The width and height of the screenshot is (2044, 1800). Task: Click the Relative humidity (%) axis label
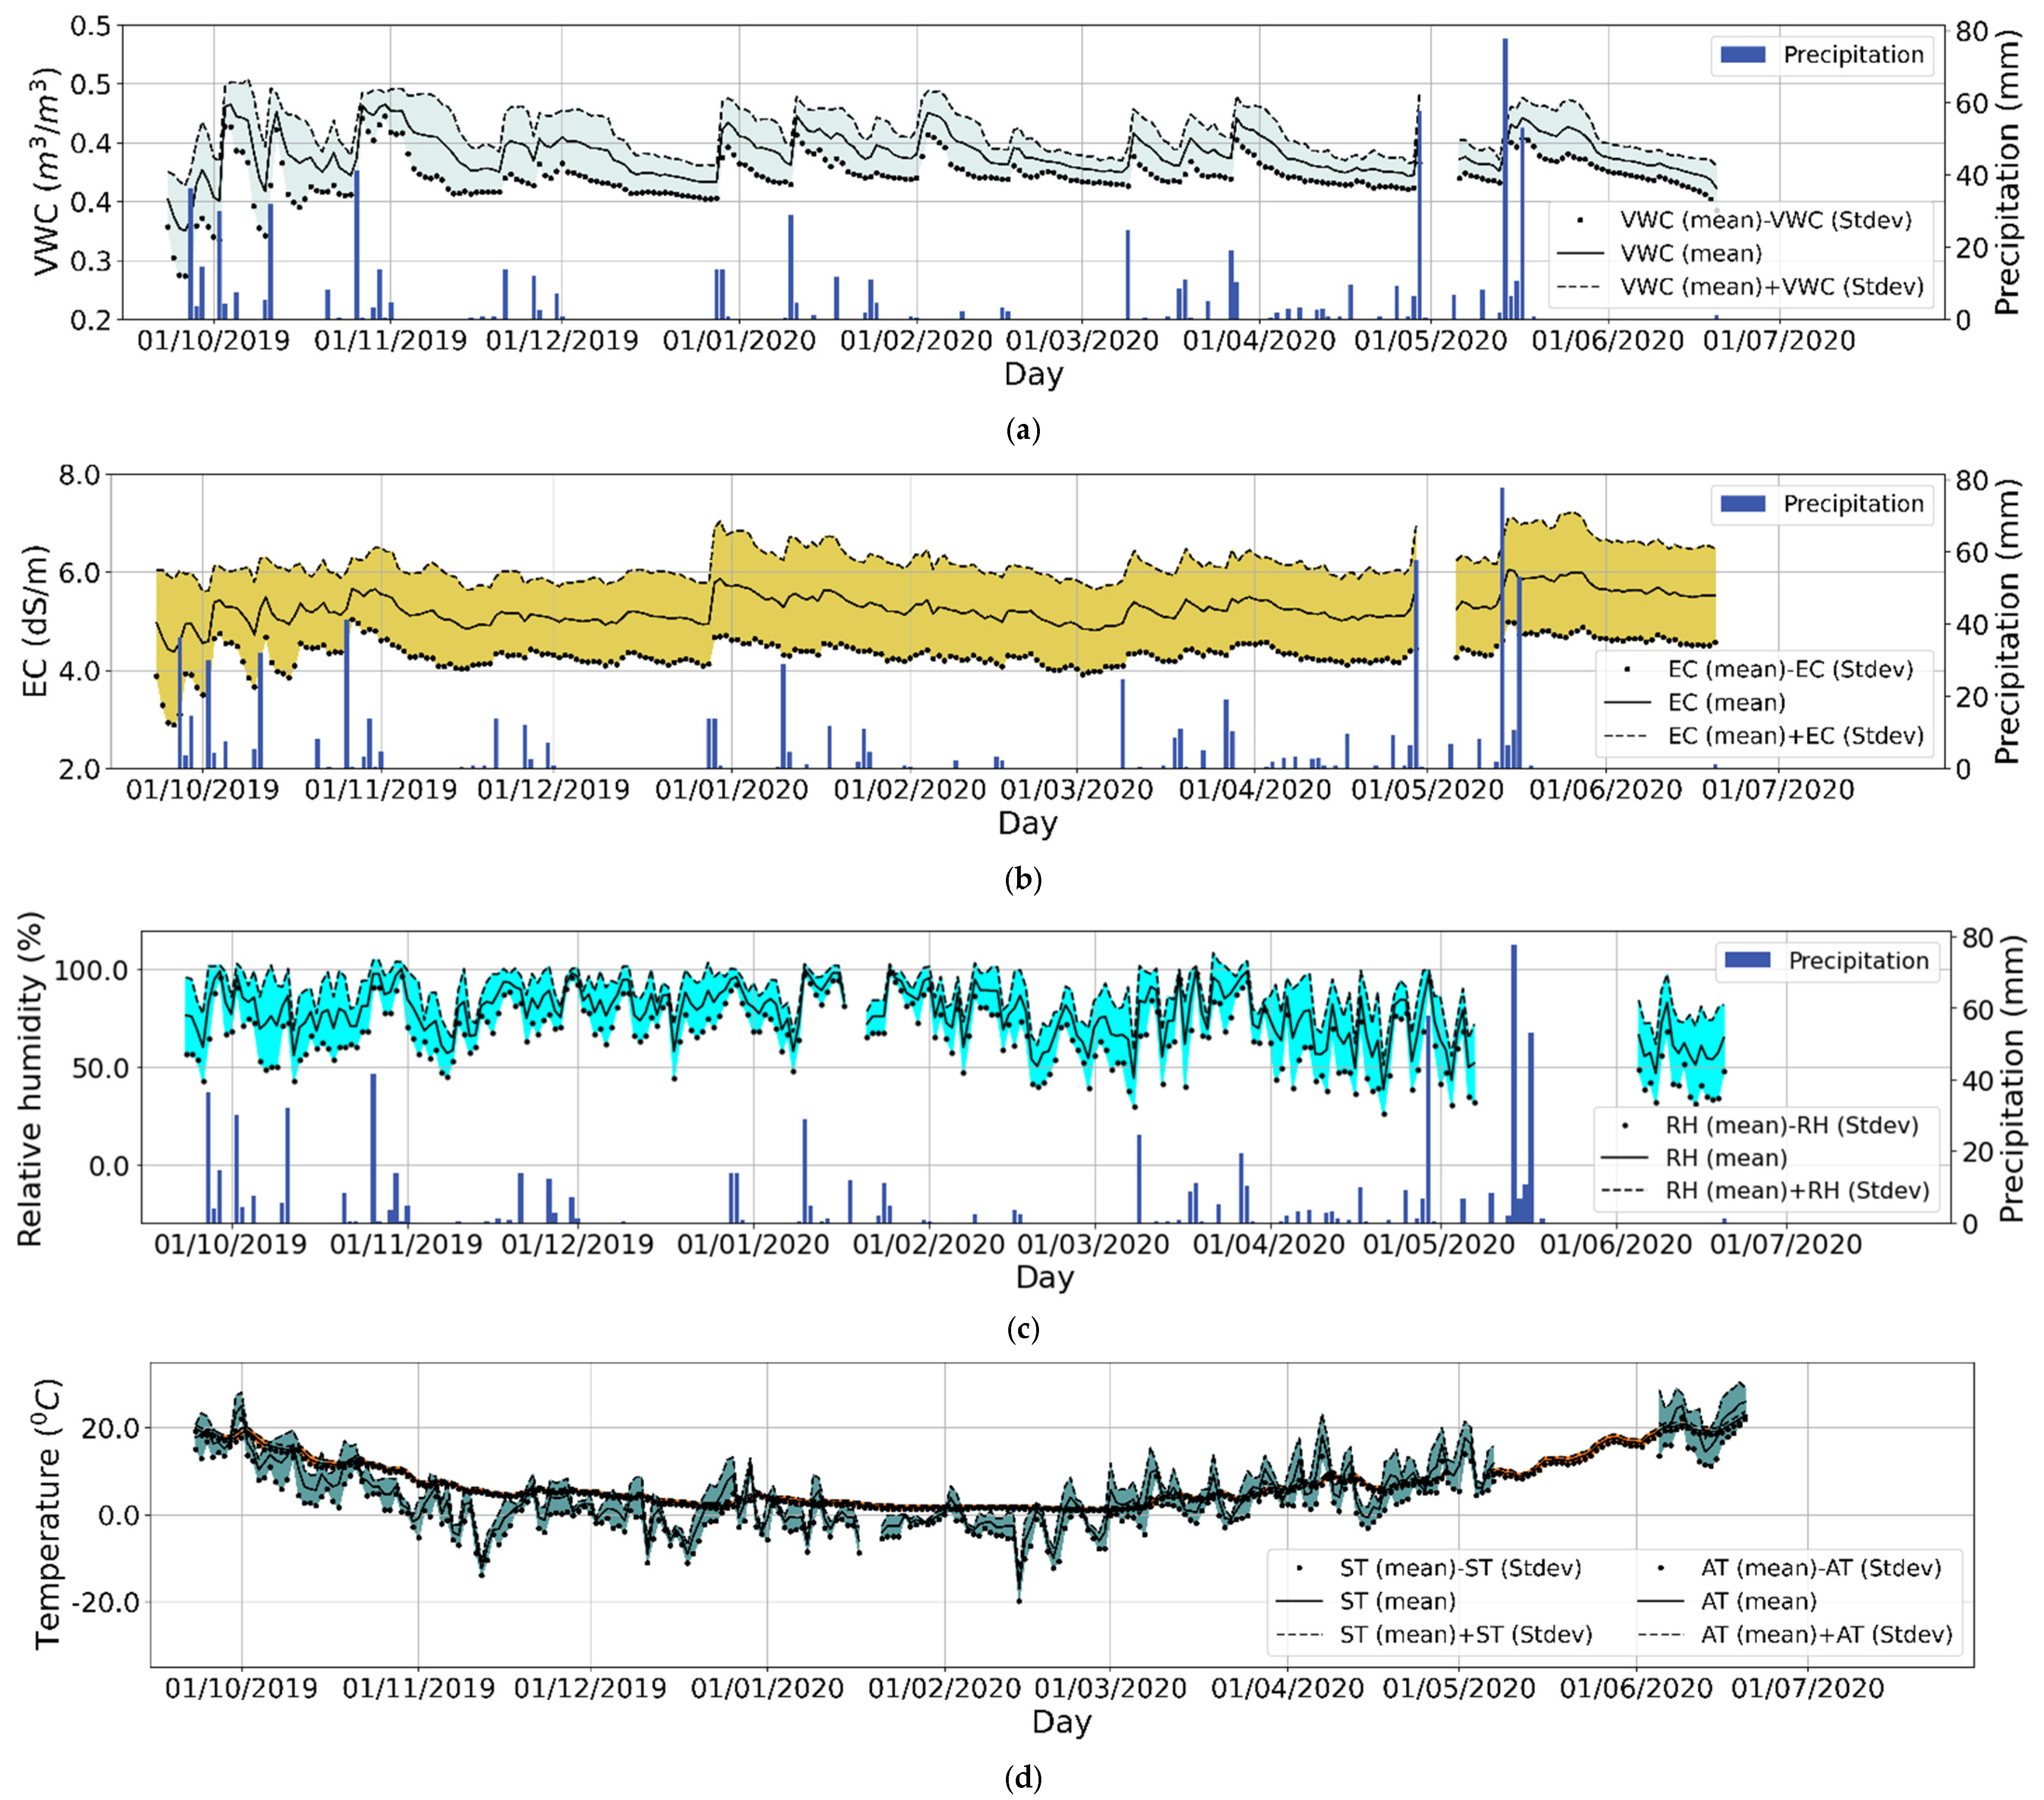tap(30, 1079)
